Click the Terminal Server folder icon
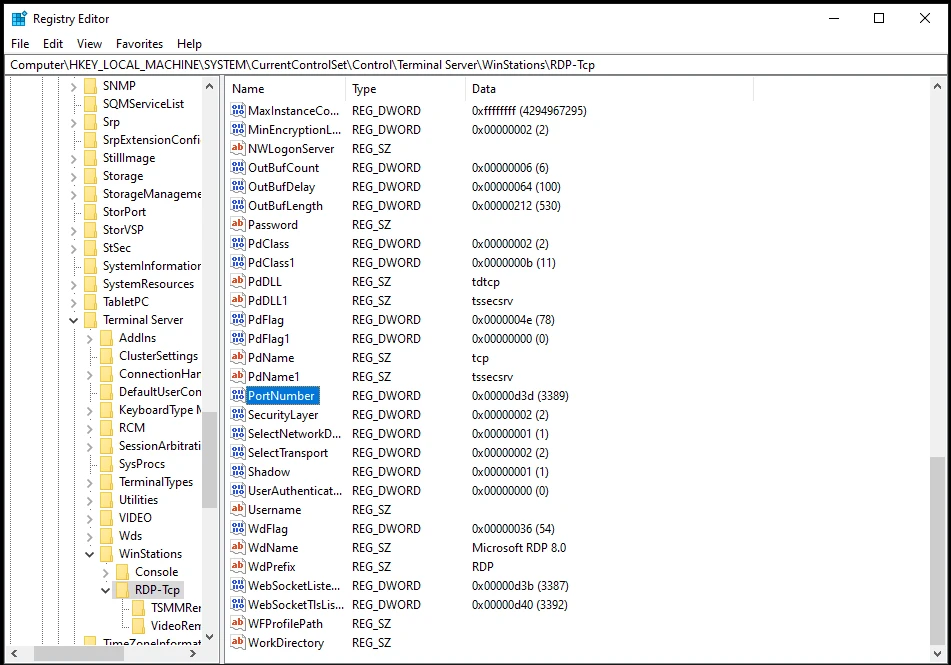951x665 pixels. (x=91, y=320)
